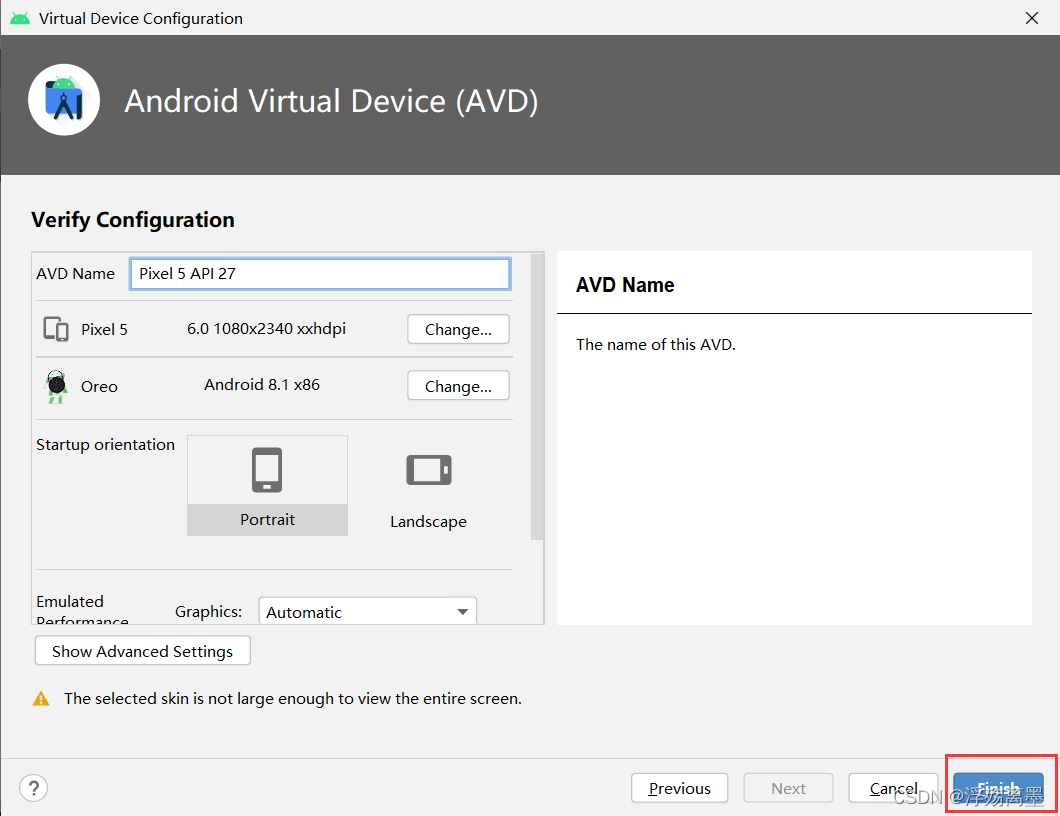Click the 'Graphics:' label

coord(208,612)
